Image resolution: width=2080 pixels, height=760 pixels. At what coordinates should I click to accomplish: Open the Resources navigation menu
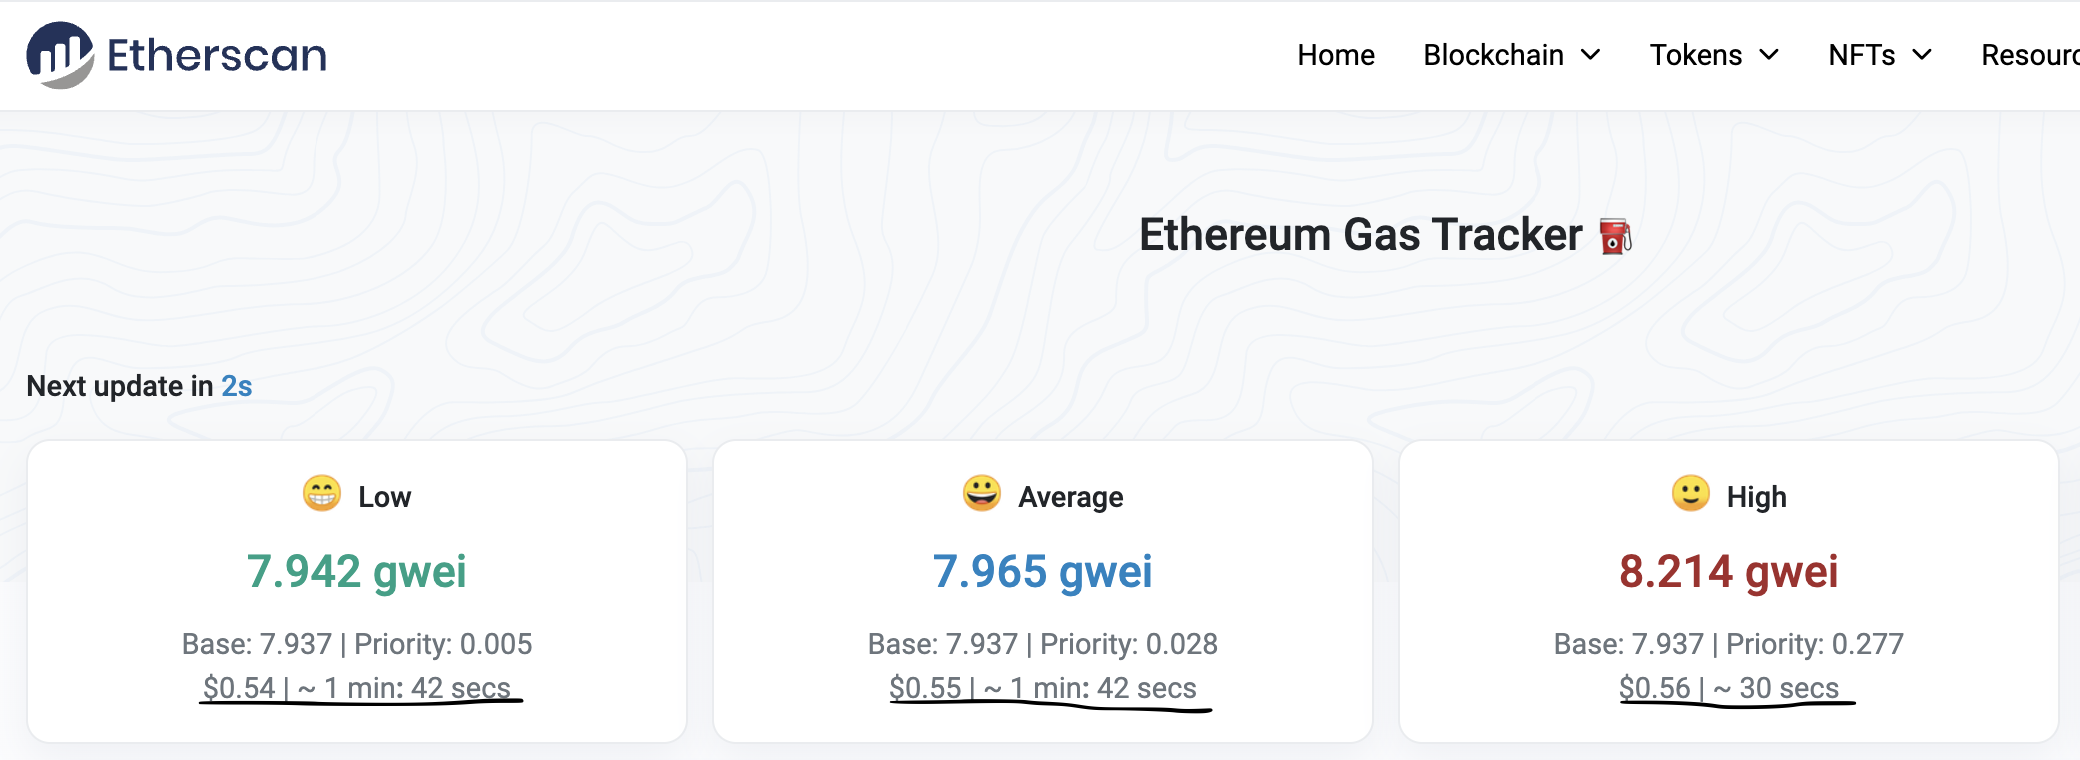(2030, 55)
